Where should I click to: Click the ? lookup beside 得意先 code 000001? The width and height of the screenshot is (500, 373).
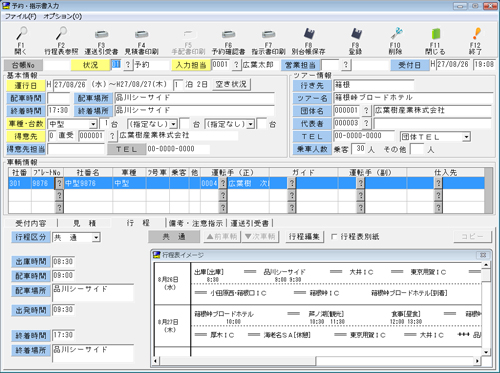112,136
